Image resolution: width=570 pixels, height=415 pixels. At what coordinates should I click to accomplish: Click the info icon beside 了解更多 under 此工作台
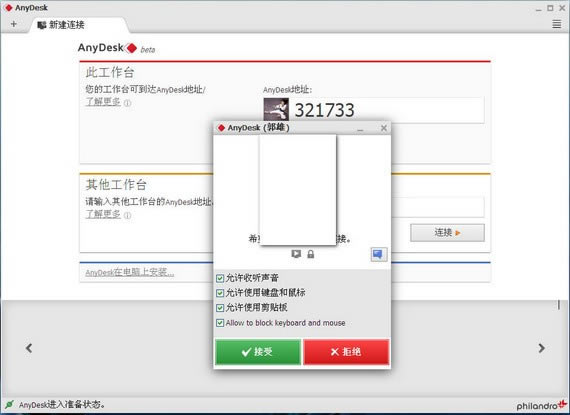click(127, 103)
